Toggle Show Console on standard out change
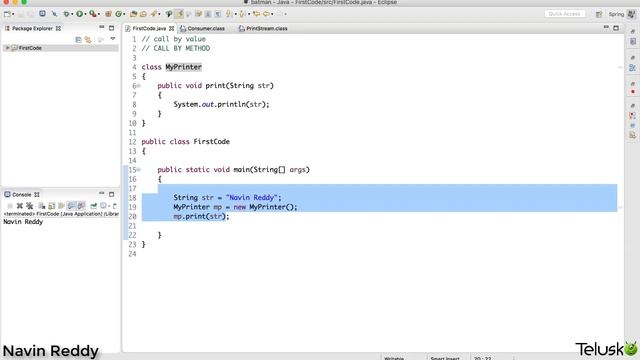Screen dimensions: 640x360 point(72,206)
